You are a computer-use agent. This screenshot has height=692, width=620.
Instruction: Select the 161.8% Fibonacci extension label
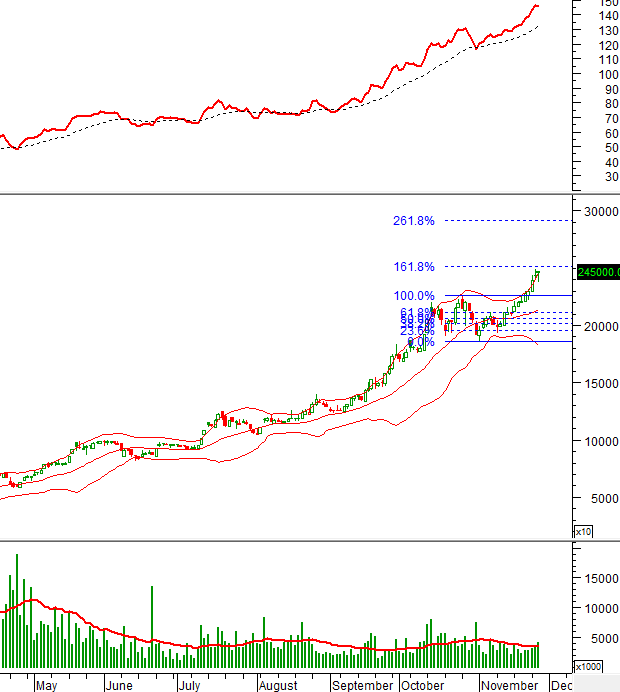(x=414, y=267)
